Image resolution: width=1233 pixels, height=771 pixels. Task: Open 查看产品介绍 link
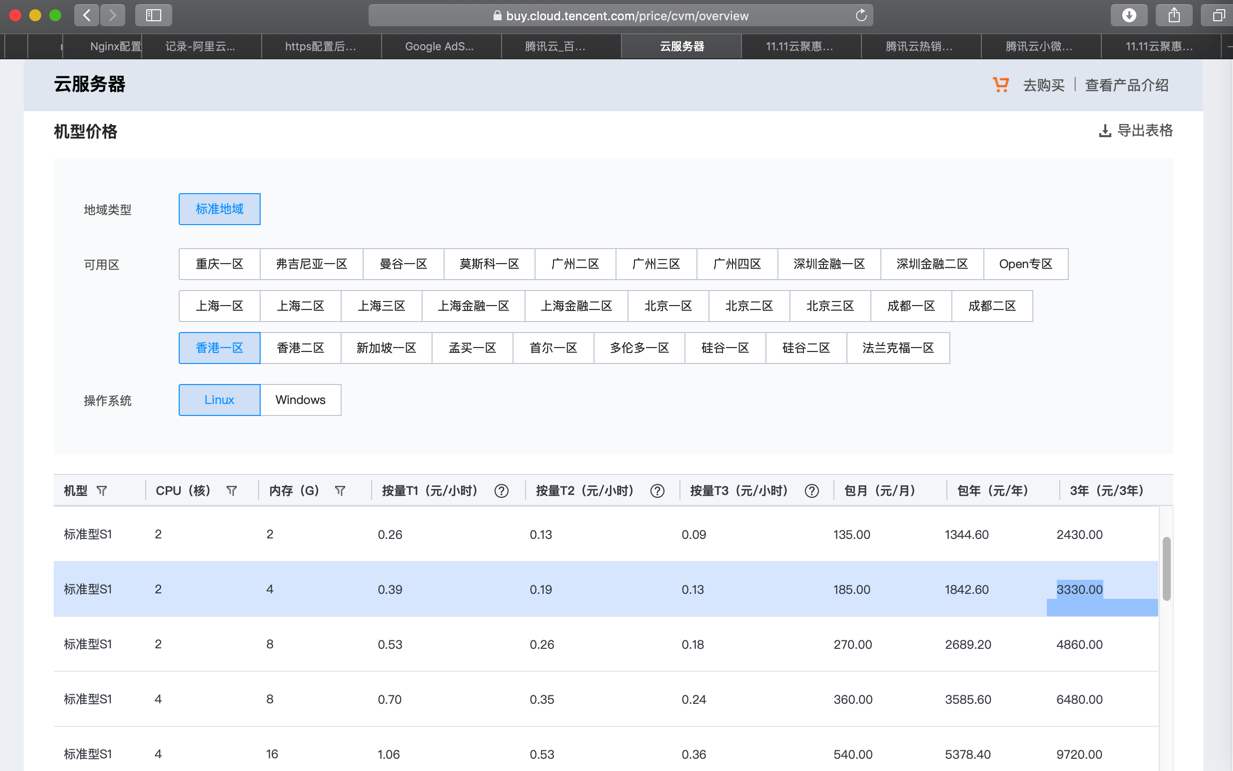coord(1127,85)
